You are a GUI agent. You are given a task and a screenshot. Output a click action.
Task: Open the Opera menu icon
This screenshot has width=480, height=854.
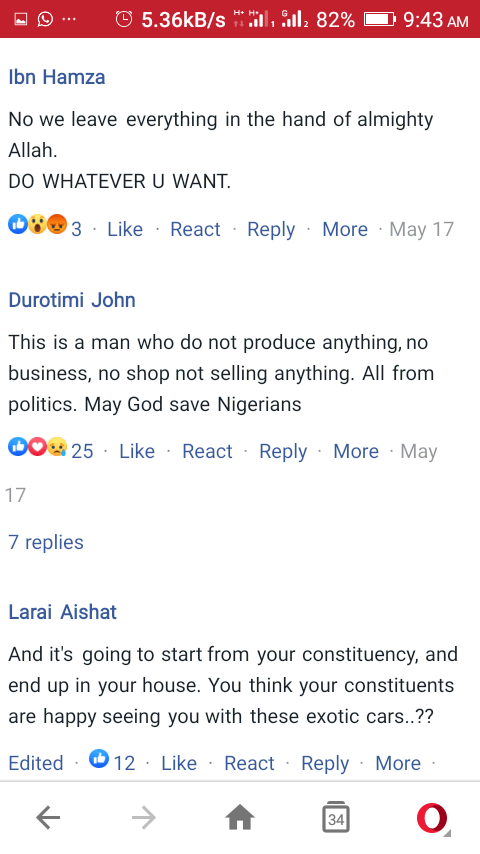[432, 818]
